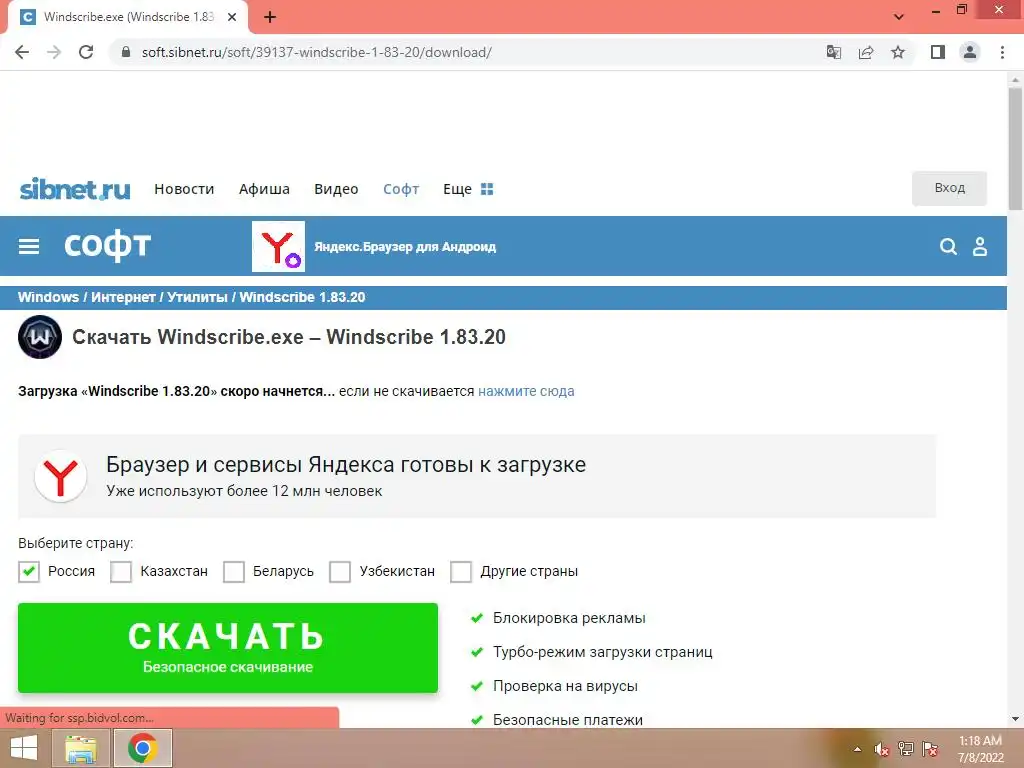This screenshot has width=1024, height=768.
Task: Click the Yandex browser heading text
Action: 346,464
